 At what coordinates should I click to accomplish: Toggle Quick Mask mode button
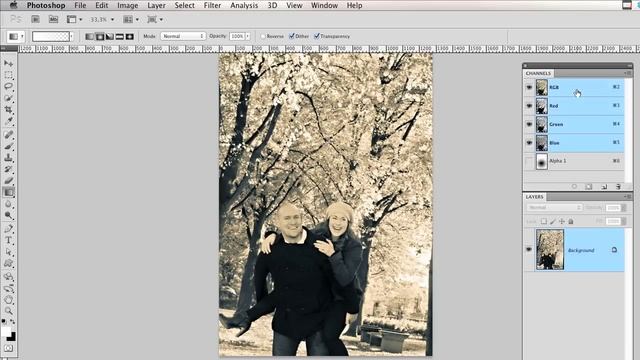coord(9,349)
